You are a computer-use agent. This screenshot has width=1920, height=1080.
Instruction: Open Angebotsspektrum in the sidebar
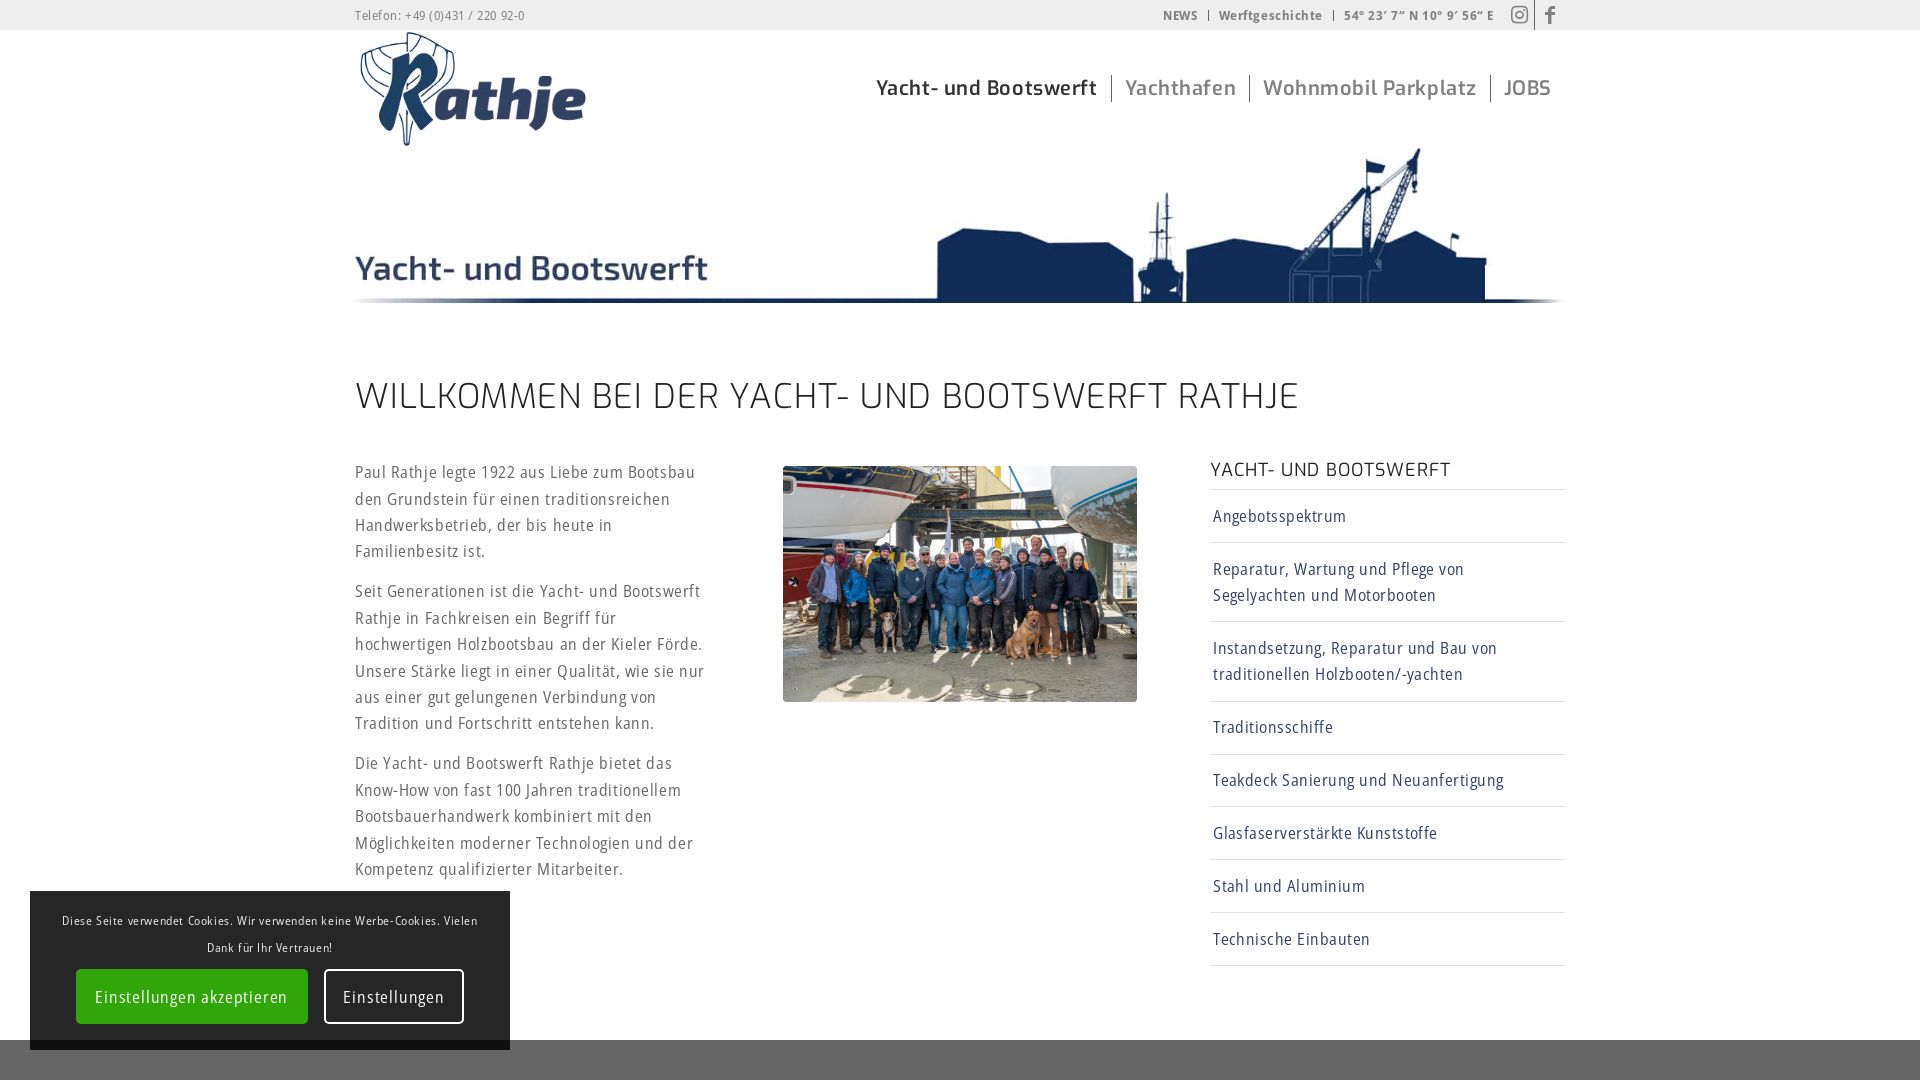(1279, 516)
